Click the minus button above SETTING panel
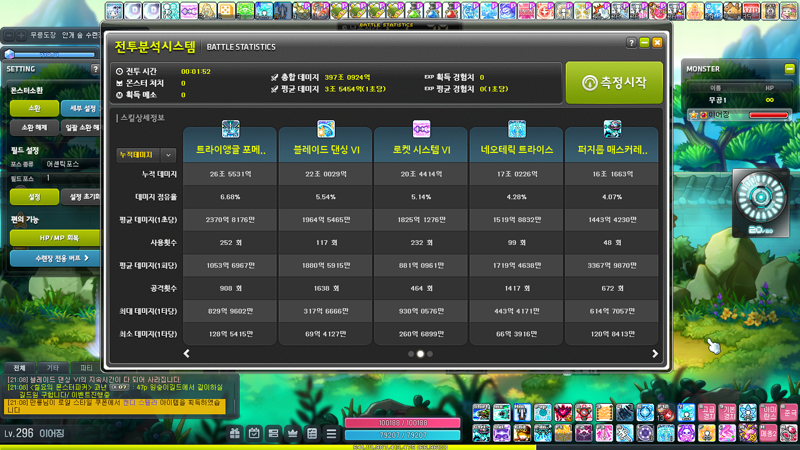Image resolution: width=800 pixels, height=450 pixels. click(x=9, y=35)
